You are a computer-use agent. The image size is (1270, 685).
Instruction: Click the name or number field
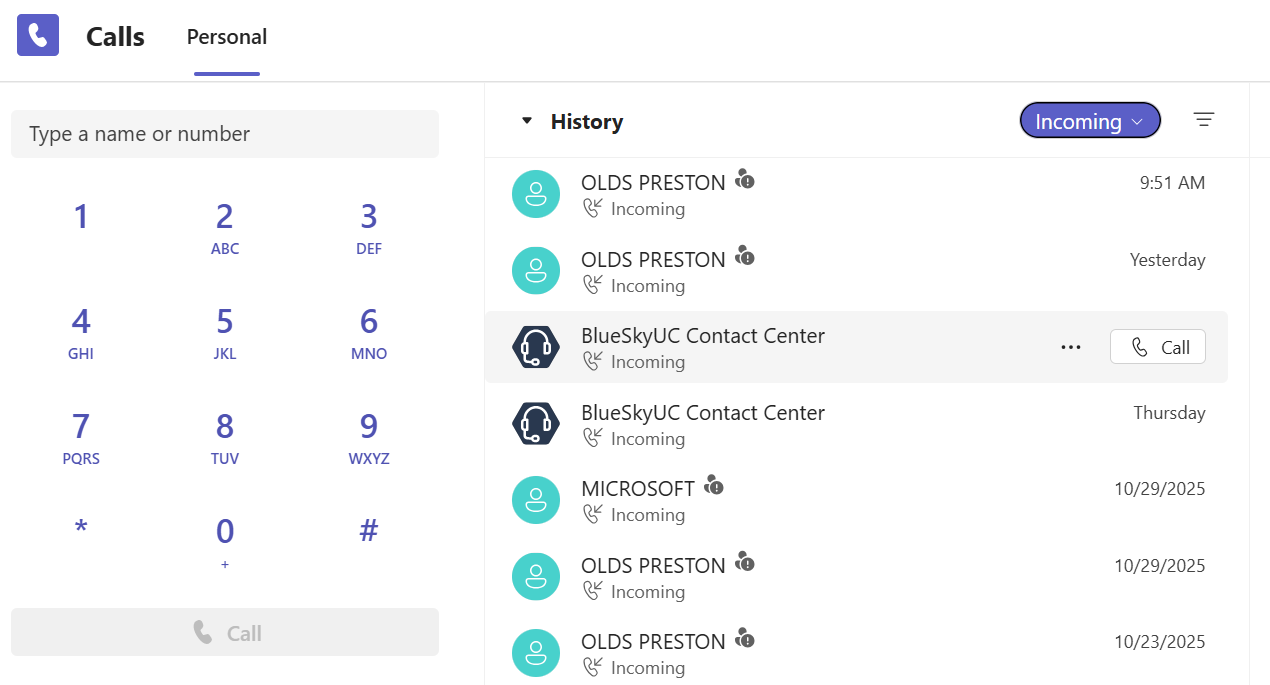click(x=225, y=134)
